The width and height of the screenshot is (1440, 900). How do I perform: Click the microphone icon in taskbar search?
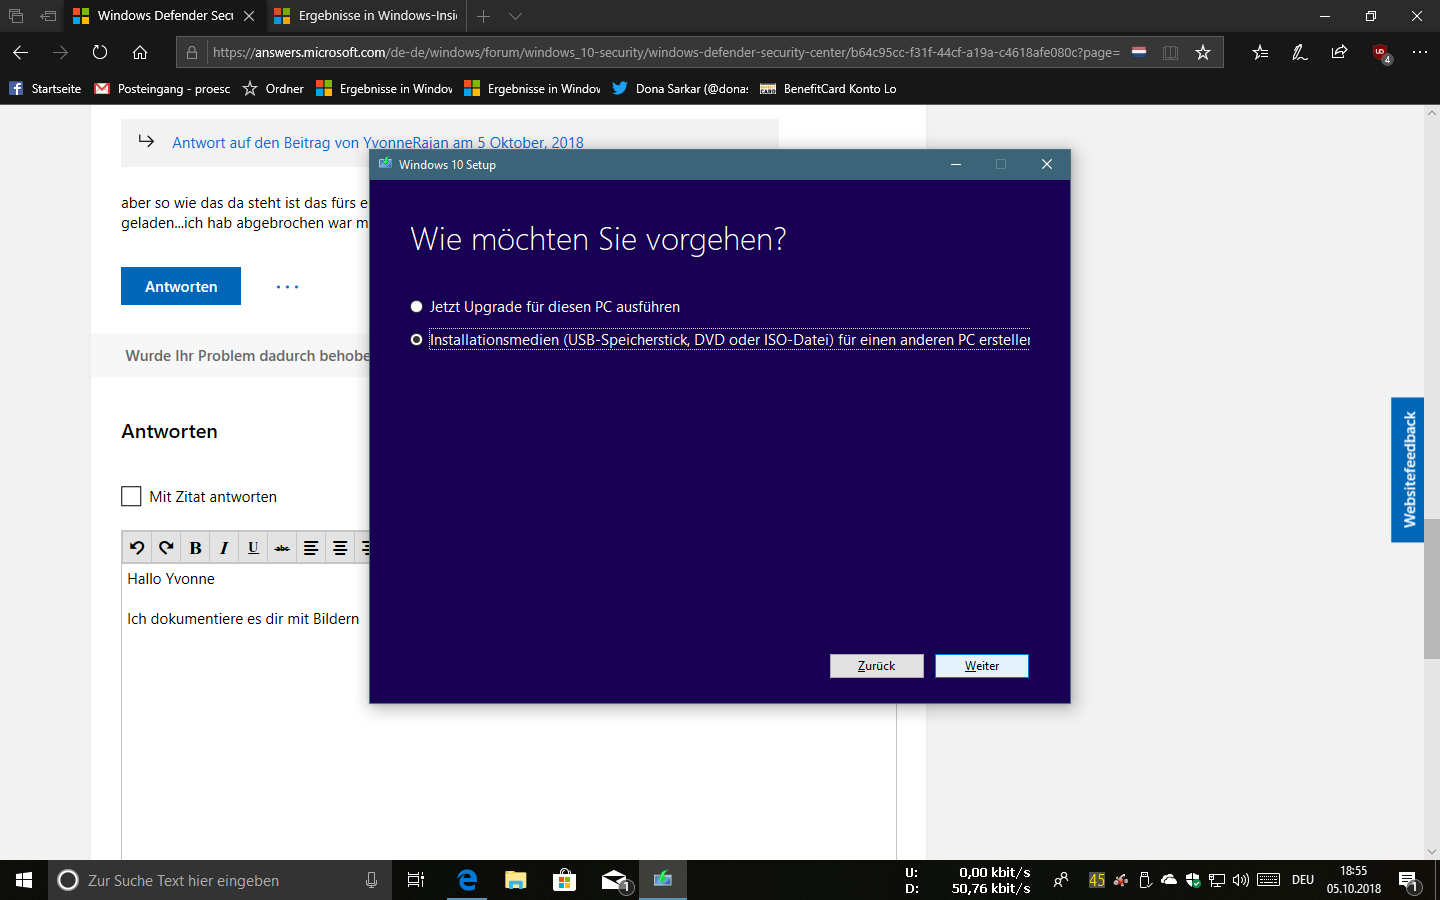point(371,880)
